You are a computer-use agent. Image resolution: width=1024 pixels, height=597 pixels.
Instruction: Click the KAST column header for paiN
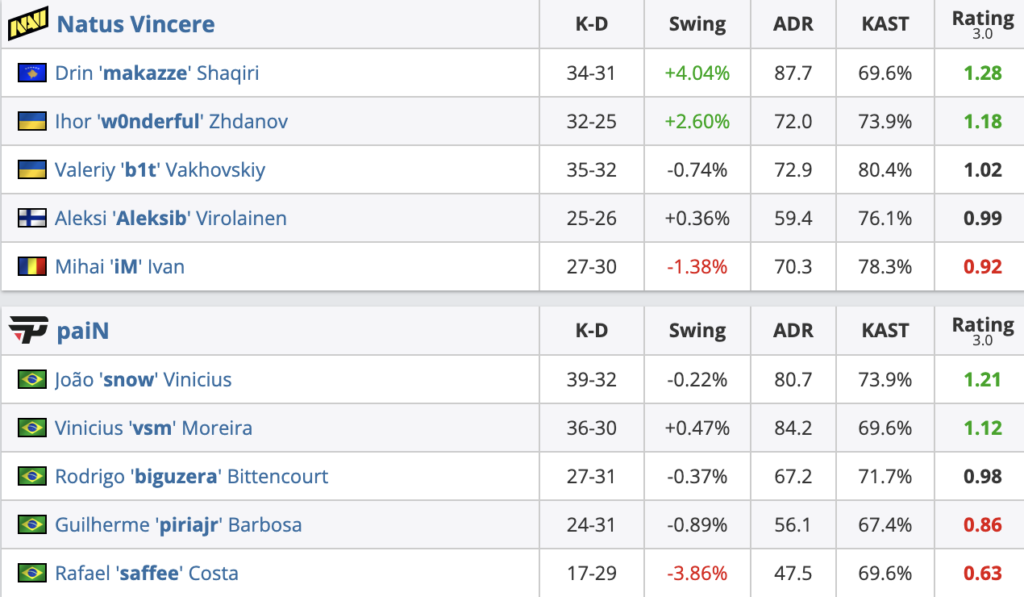885,331
